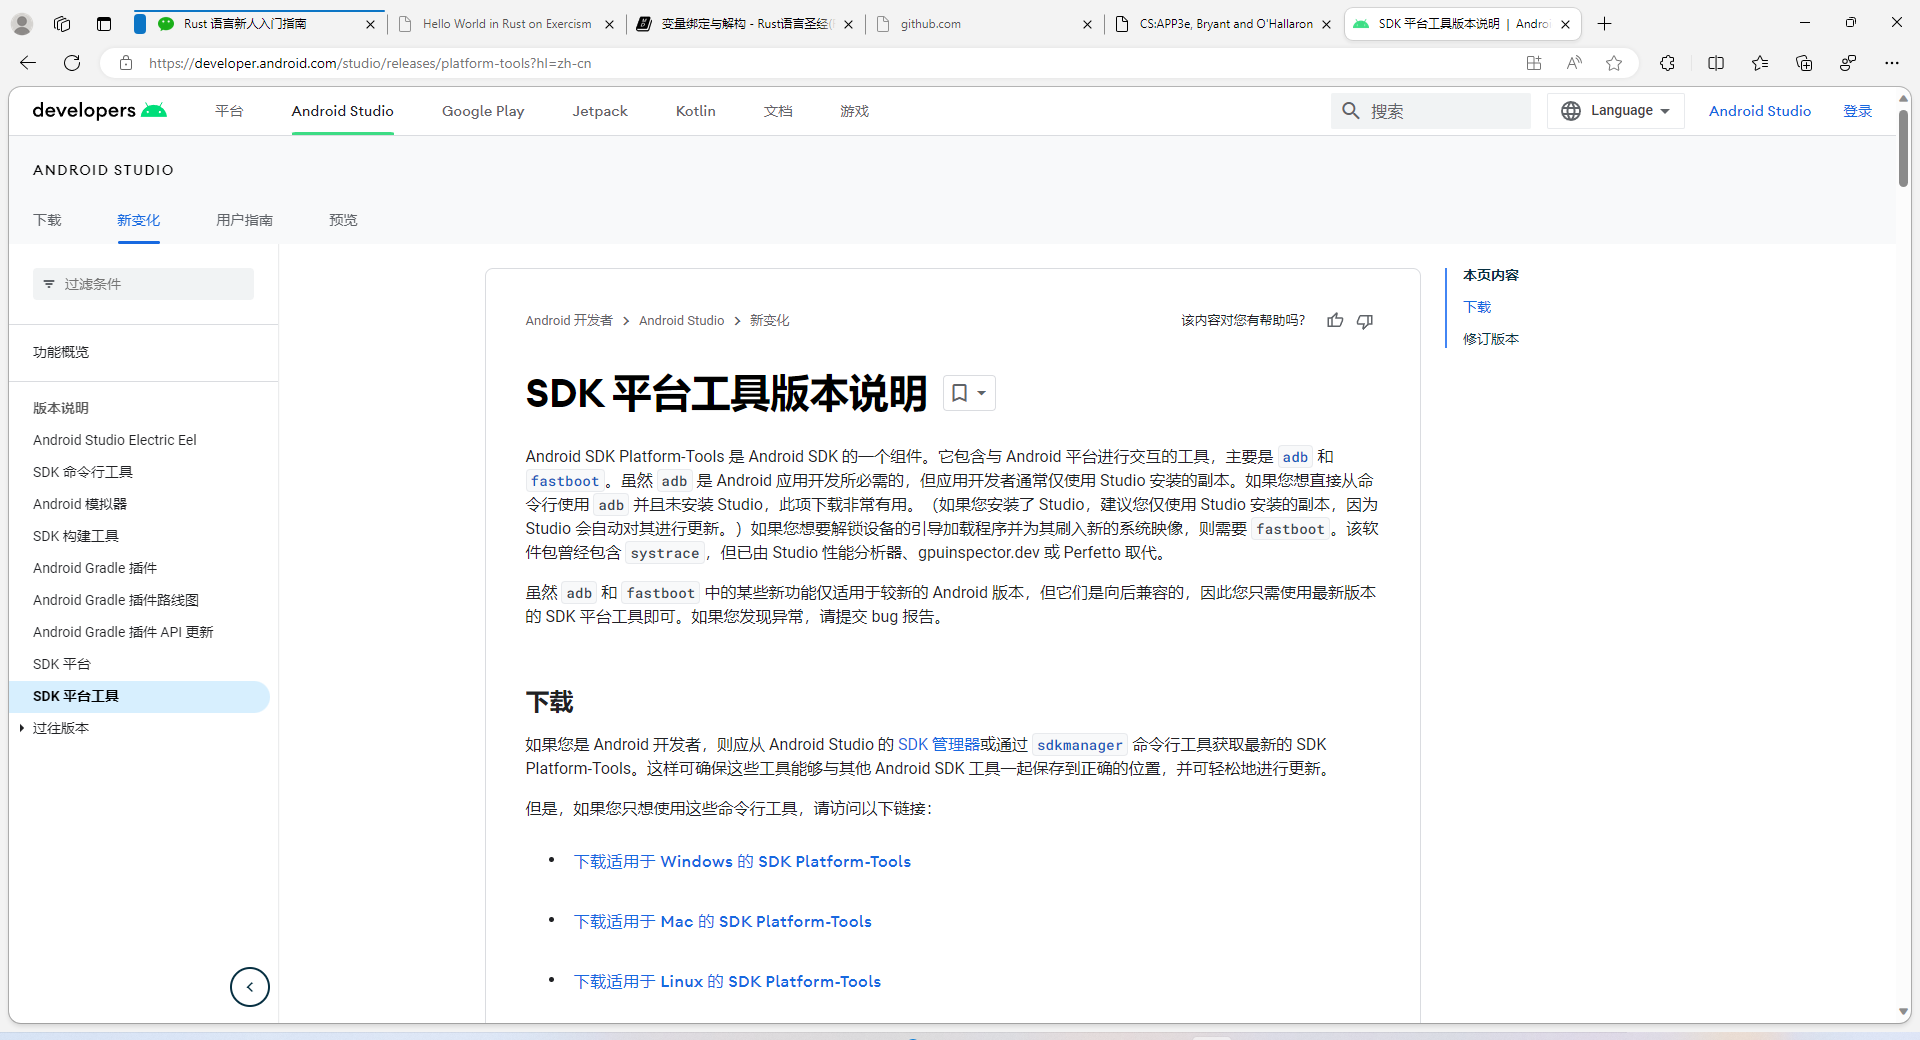Switch to the github.com browser tab
The height and width of the screenshot is (1040, 1920).
932,23
